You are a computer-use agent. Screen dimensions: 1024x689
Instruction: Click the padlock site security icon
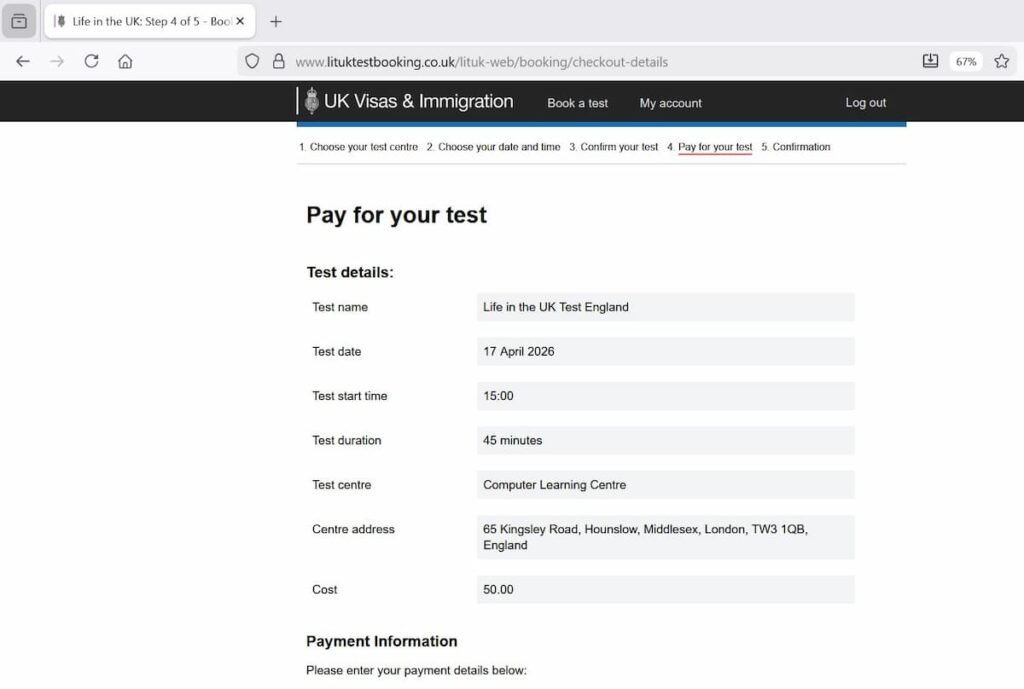[x=278, y=61]
